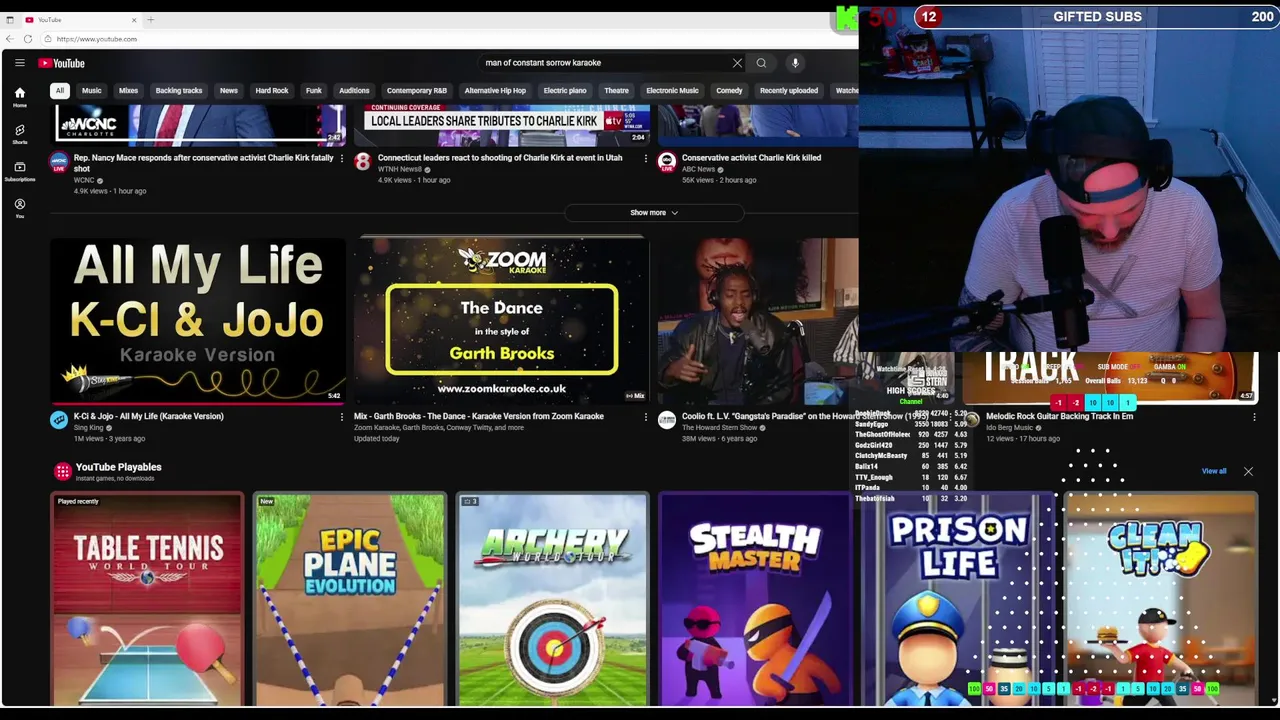Viewport: 1280px width, 720px height.
Task: Clear the search box with the X
Action: coord(737,63)
